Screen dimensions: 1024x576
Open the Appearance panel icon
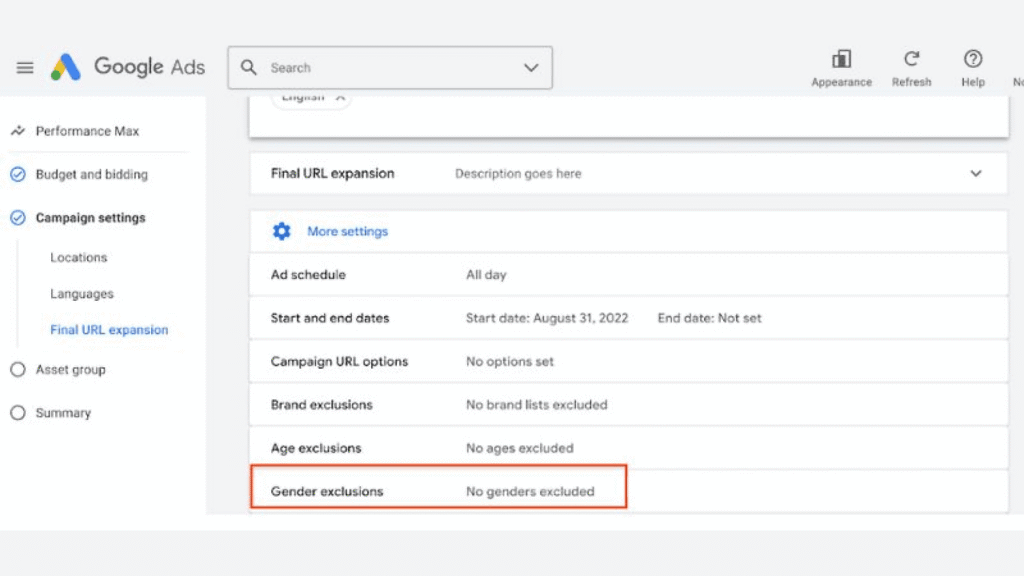click(841, 59)
